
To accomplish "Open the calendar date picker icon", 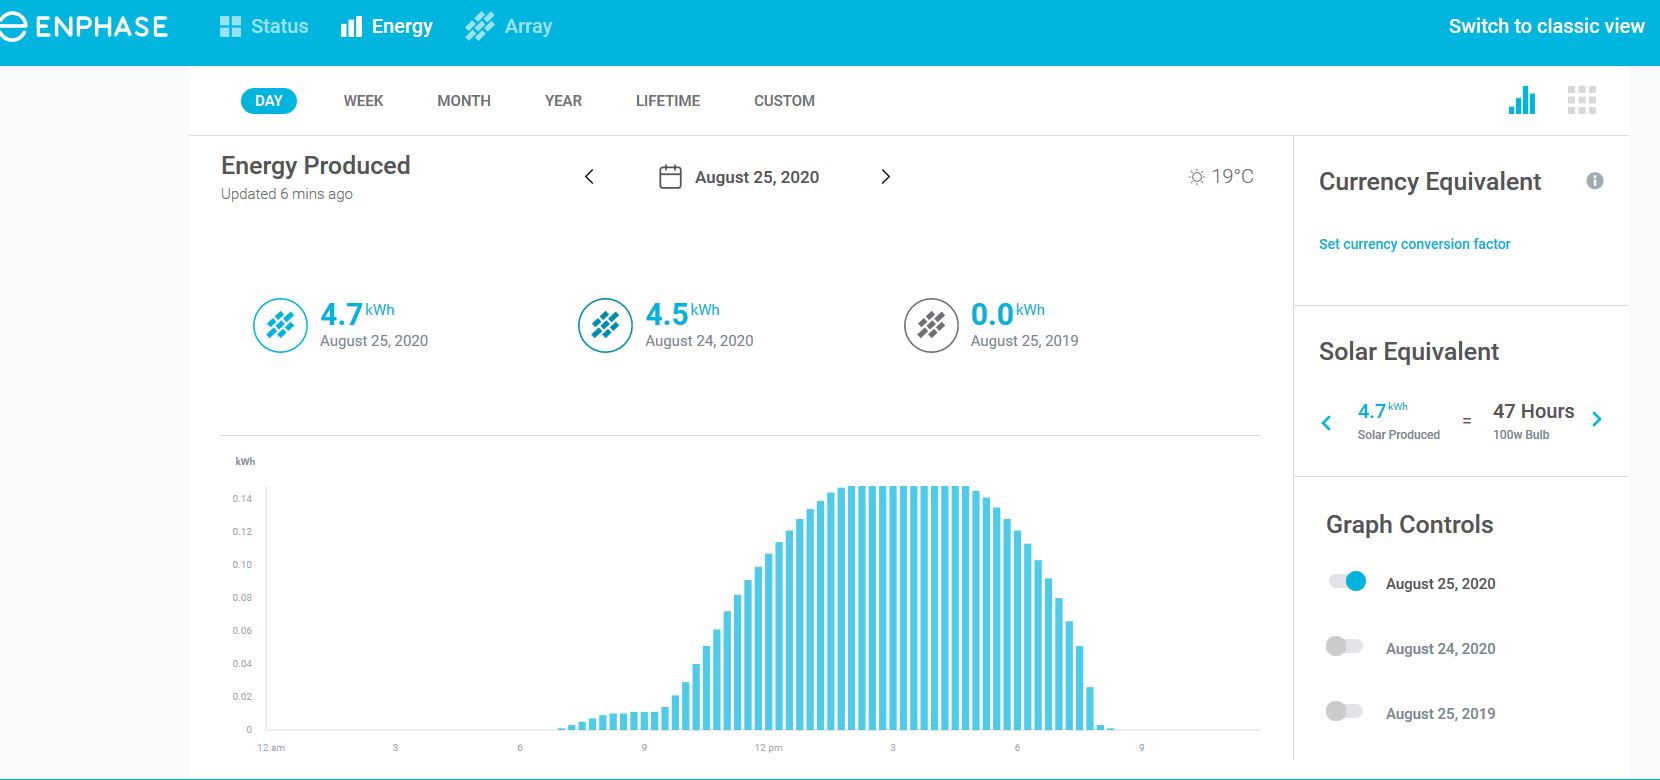I will tap(670, 177).
